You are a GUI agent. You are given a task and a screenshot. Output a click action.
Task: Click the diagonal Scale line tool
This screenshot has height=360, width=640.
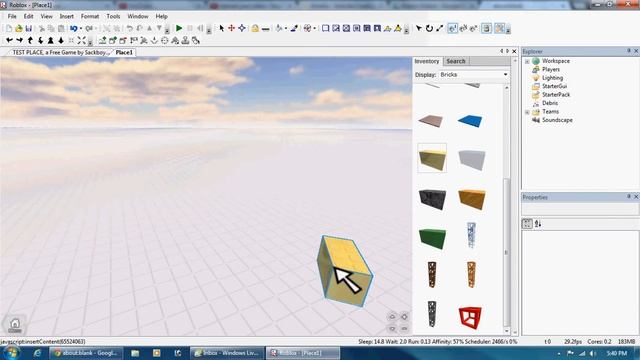click(x=440, y=29)
